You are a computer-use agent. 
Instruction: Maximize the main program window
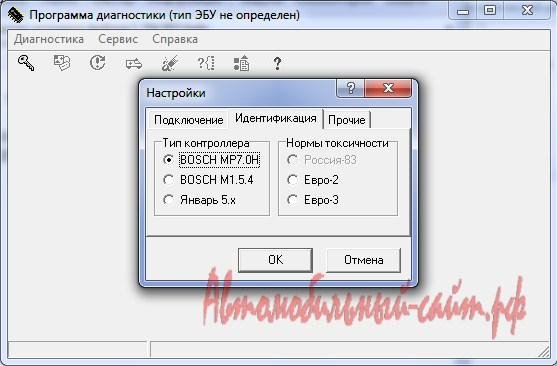pos(490,11)
